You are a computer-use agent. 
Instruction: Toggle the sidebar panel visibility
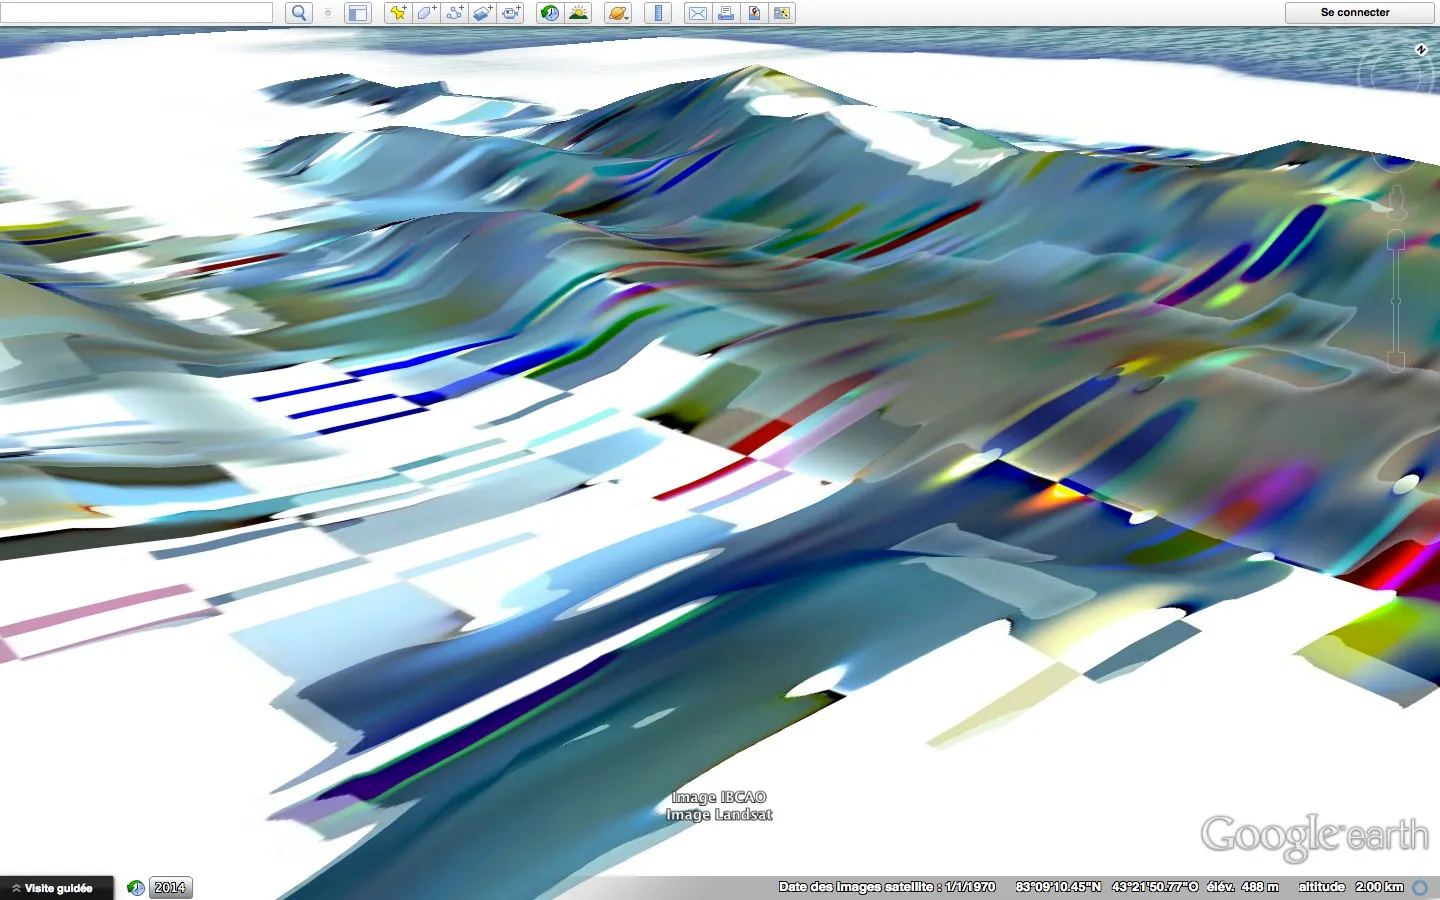[x=357, y=13]
